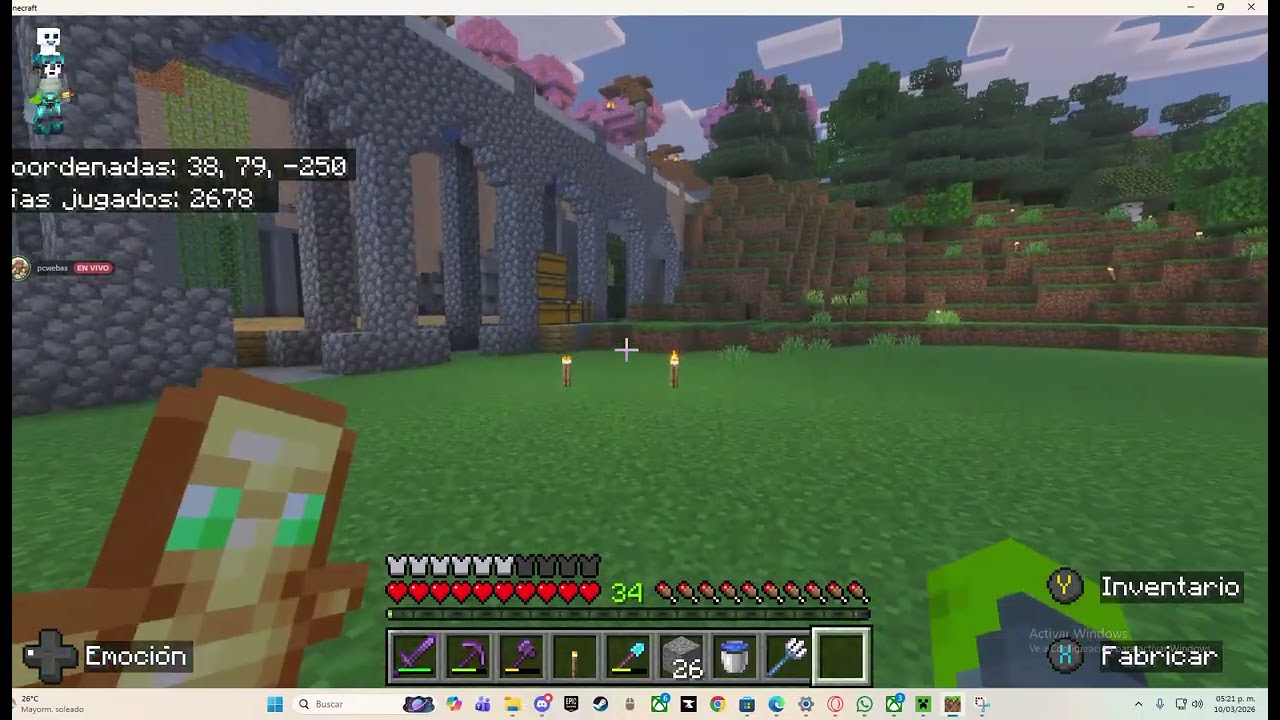The width and height of the screenshot is (1280, 720).
Task: Open Windows Settings gear in taskbar
Action: click(x=805, y=704)
